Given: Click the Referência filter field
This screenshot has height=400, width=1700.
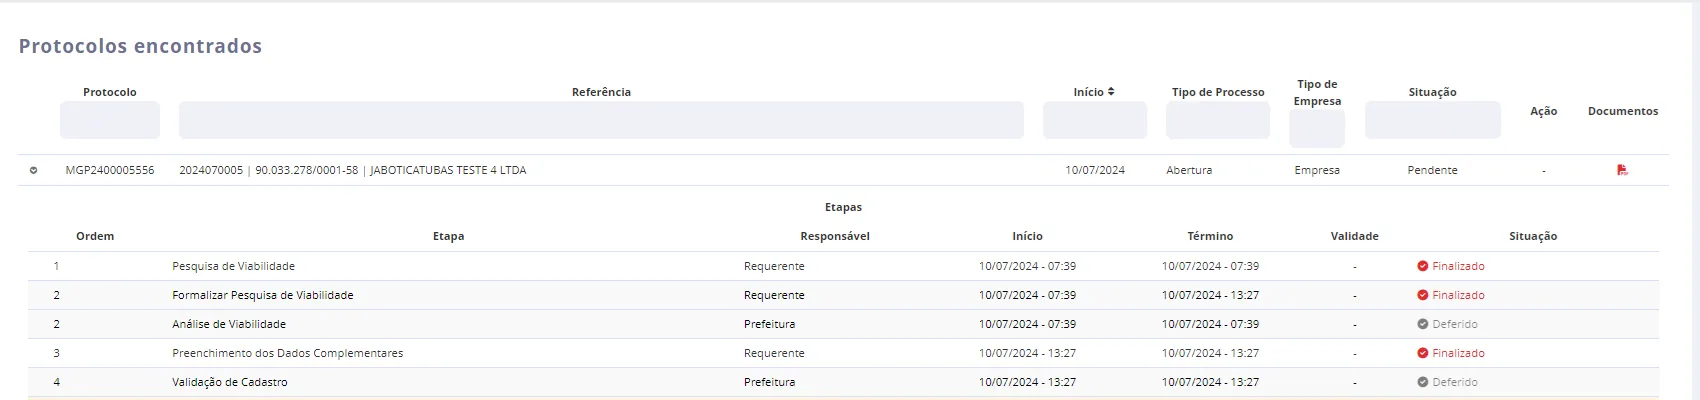Looking at the screenshot, I should pyautogui.click(x=601, y=120).
